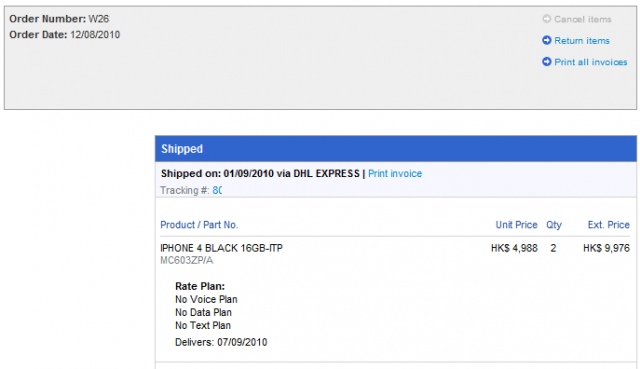Click the disabled Cancel items text
The width and height of the screenshot is (640, 369).
tap(582, 19)
